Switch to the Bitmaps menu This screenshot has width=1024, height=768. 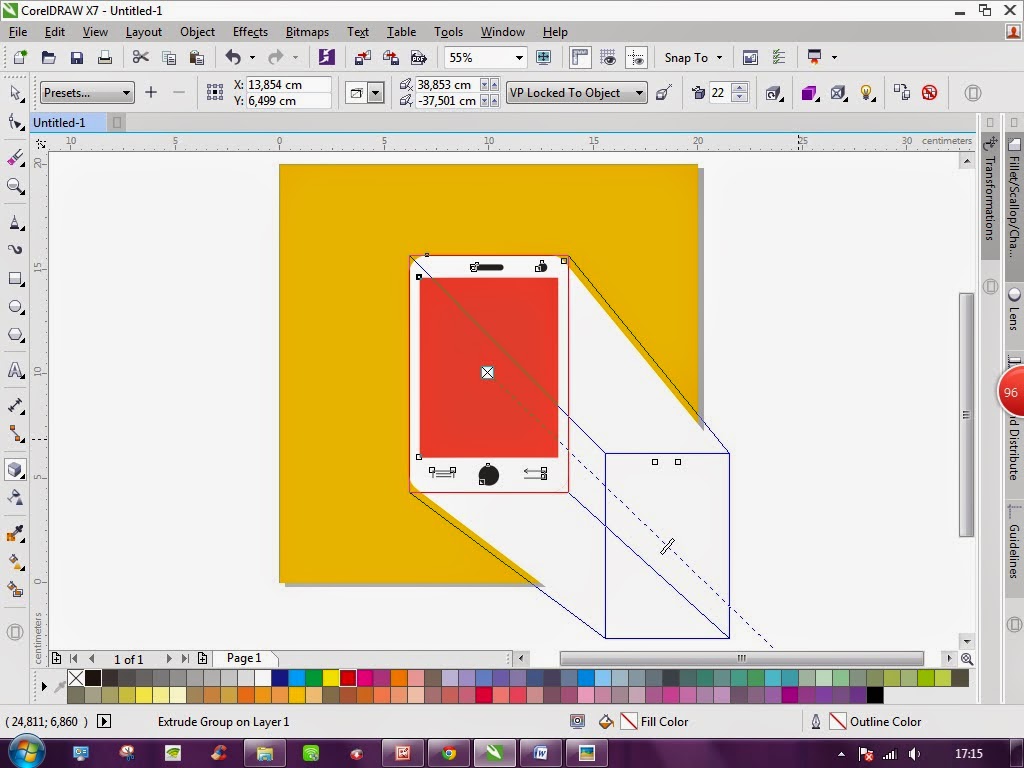[x=307, y=32]
